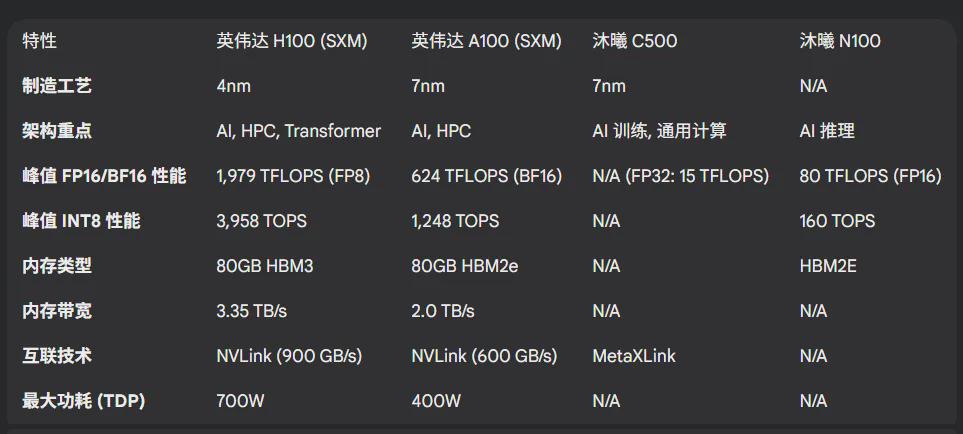The image size is (963, 434).
Task: Select the 互联技术 row label
Action: pos(57,356)
